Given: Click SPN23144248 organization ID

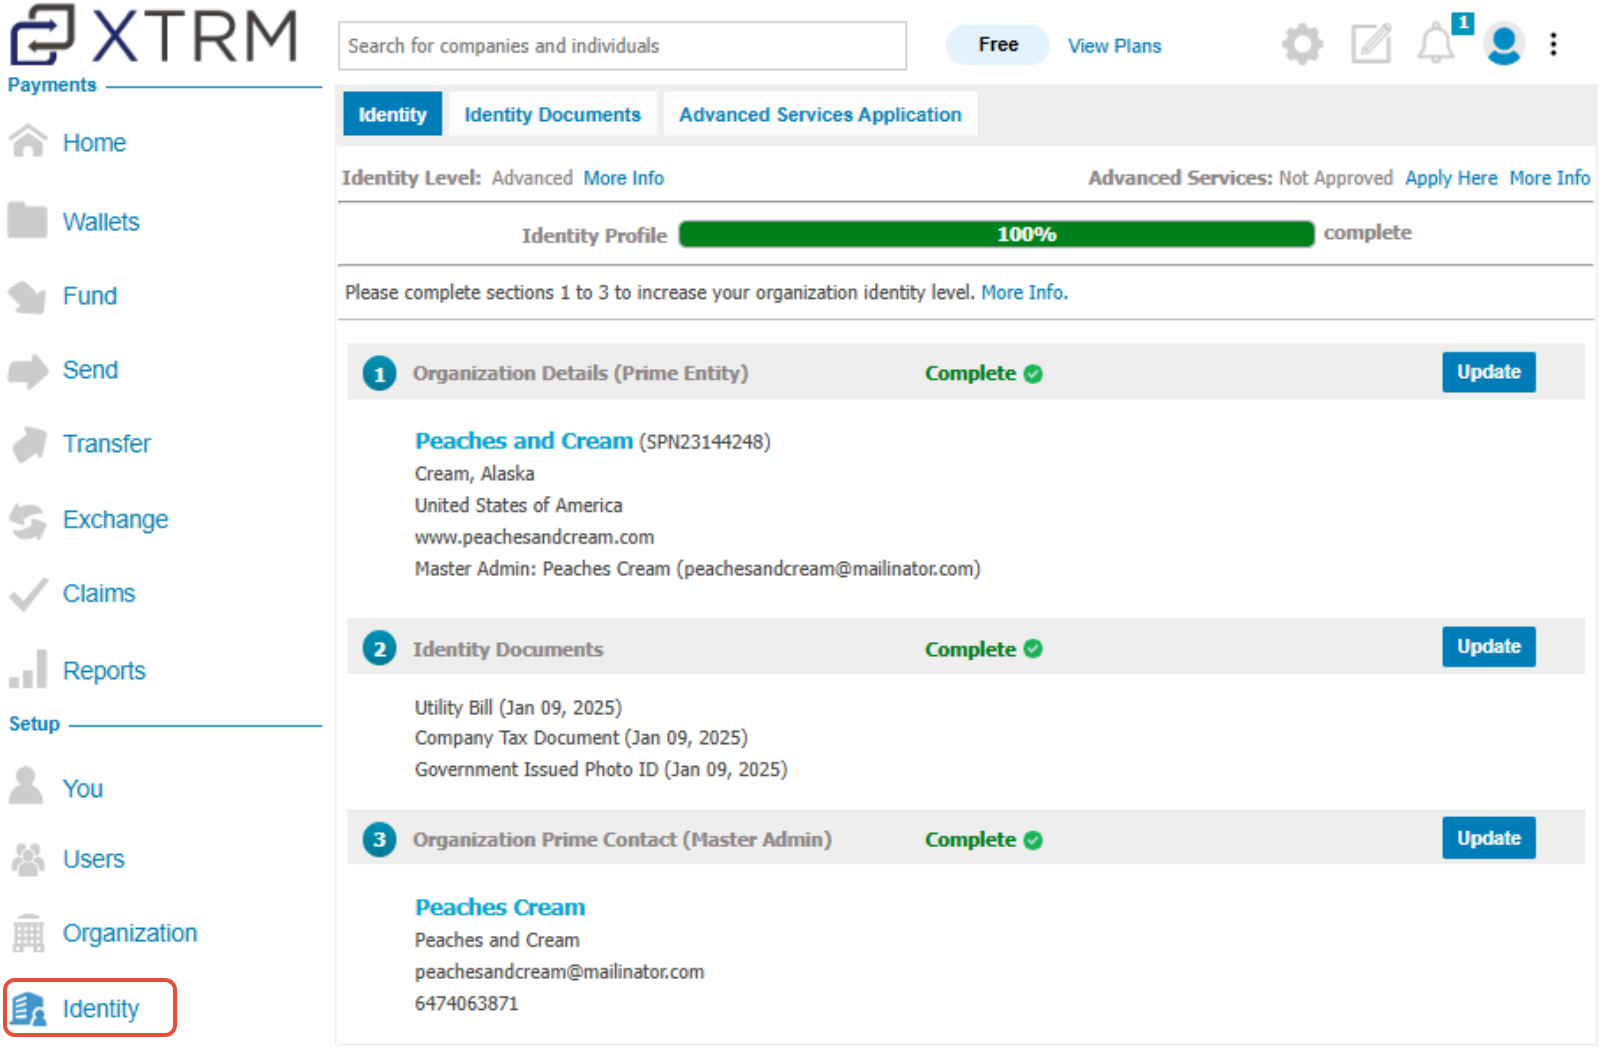Looking at the screenshot, I should coord(704,442).
